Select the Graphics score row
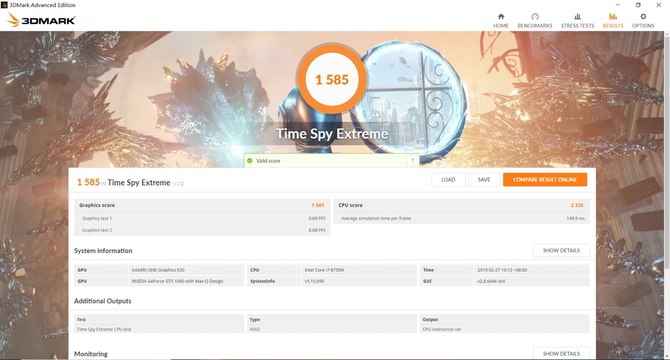Image resolution: width=670 pixels, height=360 pixels. tap(202, 205)
